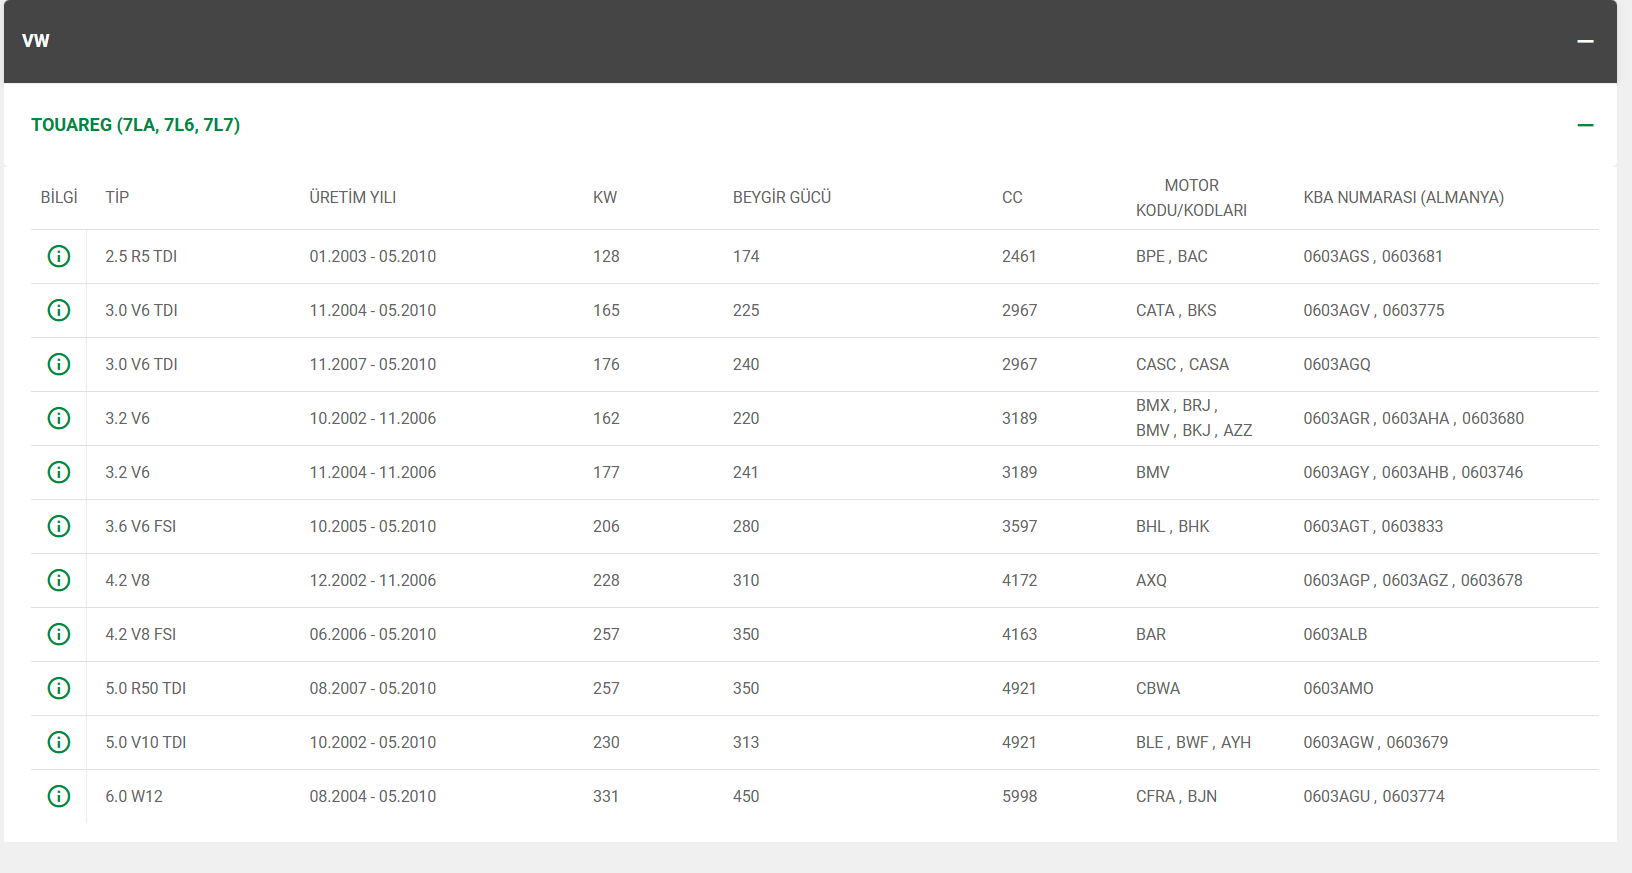Open info icon for 6.0 W12 row

pos(59,796)
